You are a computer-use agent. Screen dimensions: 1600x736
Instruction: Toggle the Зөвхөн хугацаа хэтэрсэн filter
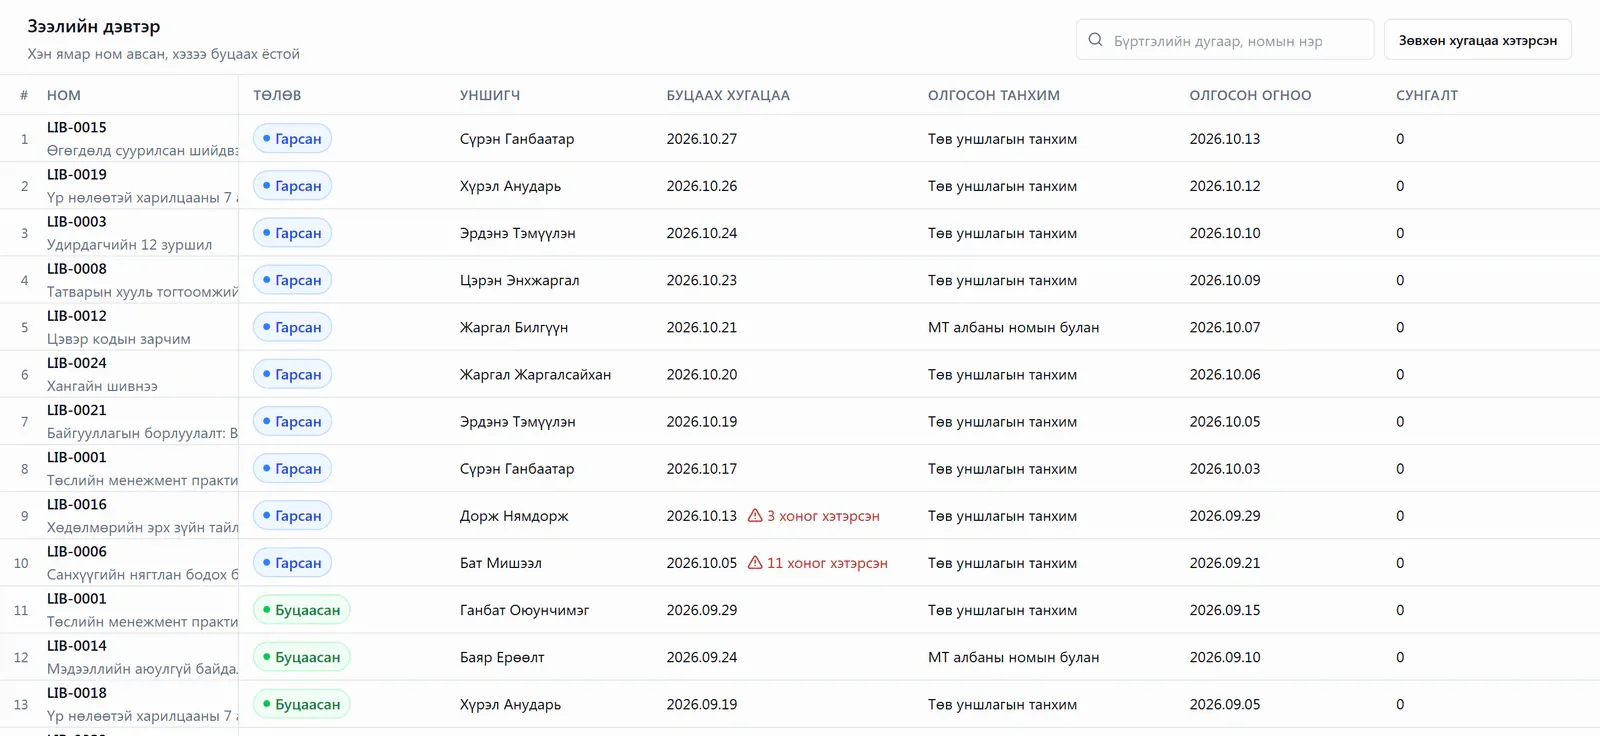1477,40
